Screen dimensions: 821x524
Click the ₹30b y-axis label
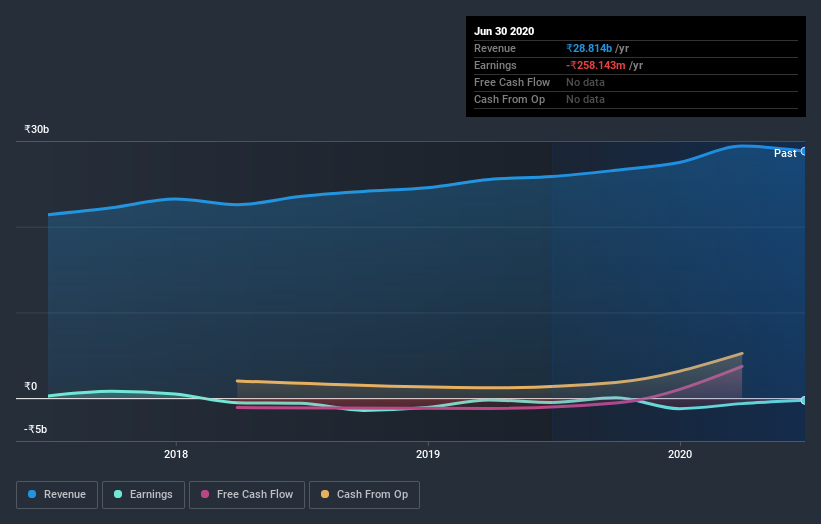click(36, 129)
